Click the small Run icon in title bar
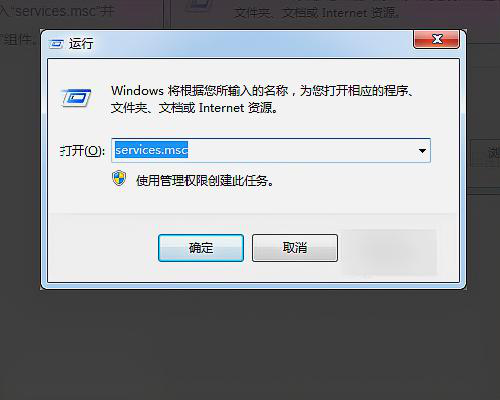 [56, 44]
